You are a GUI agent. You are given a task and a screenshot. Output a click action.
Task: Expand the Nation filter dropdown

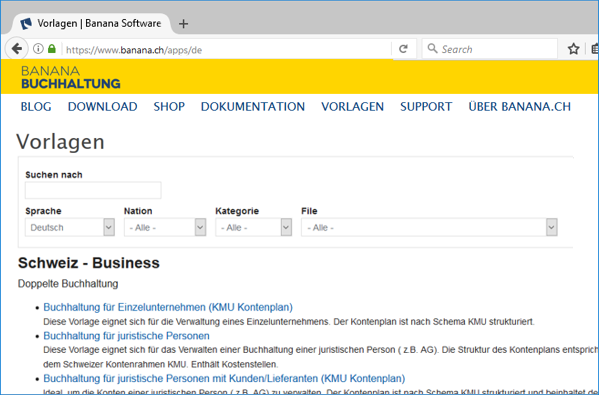pos(165,227)
